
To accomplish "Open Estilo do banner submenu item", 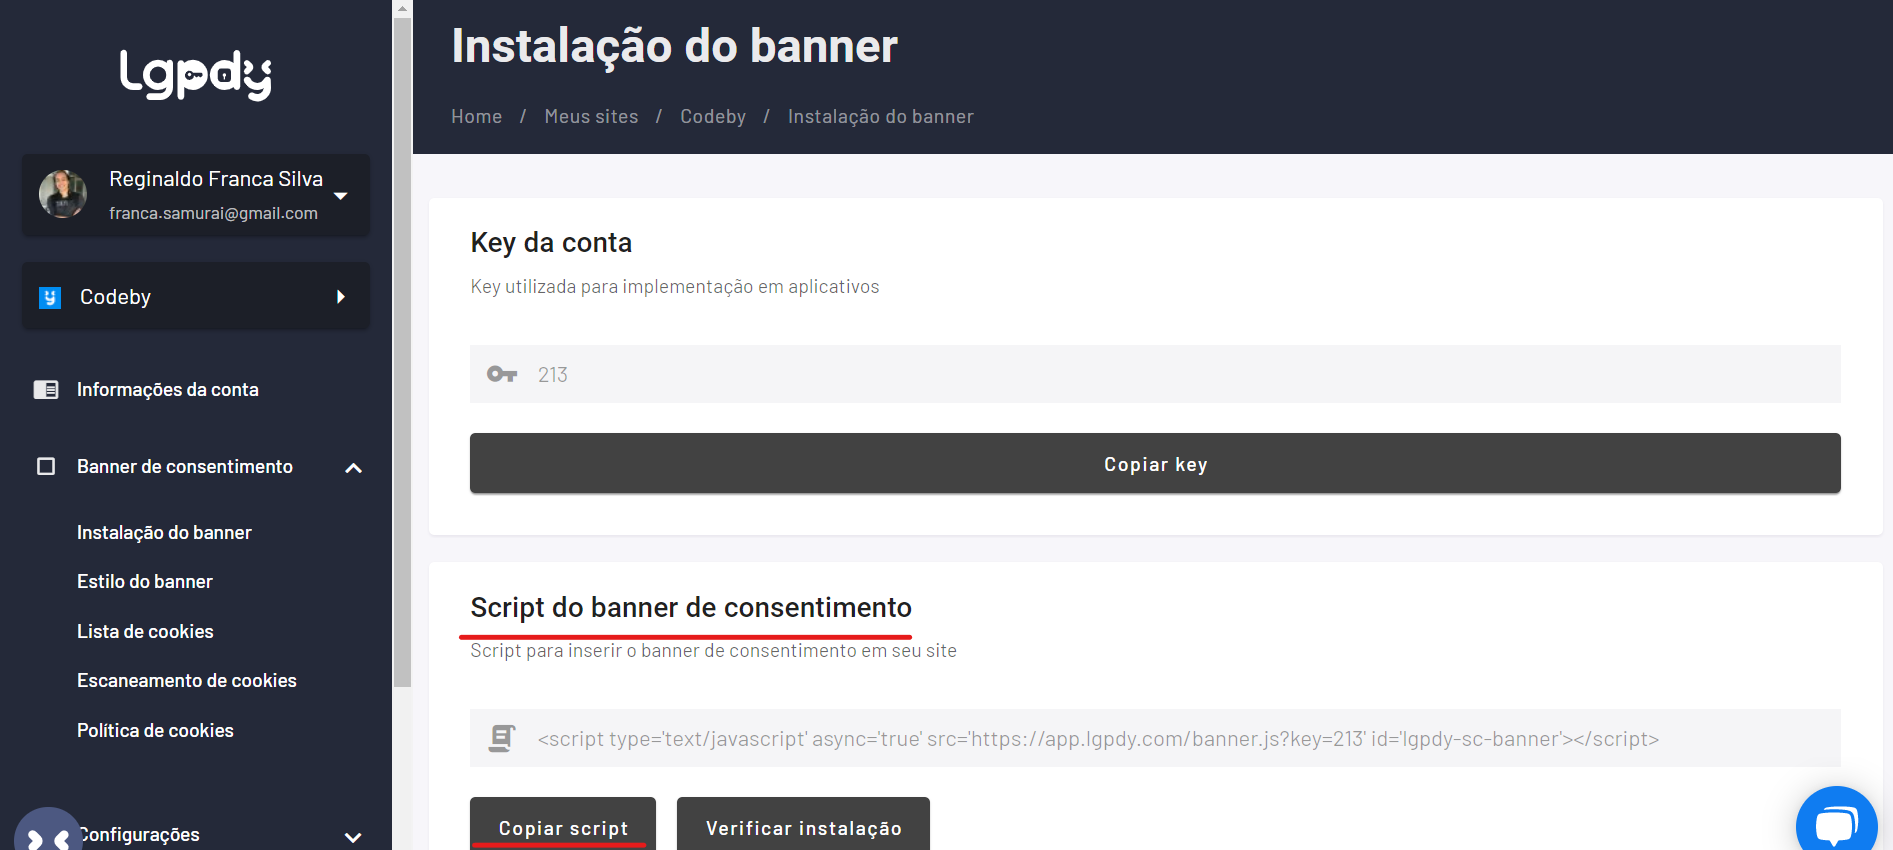I will click(145, 582).
